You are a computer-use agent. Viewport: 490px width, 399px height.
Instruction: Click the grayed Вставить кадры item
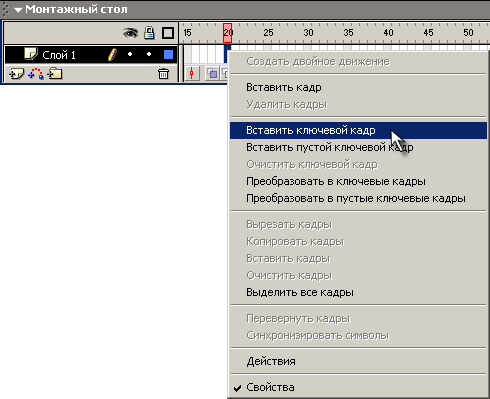point(358,259)
